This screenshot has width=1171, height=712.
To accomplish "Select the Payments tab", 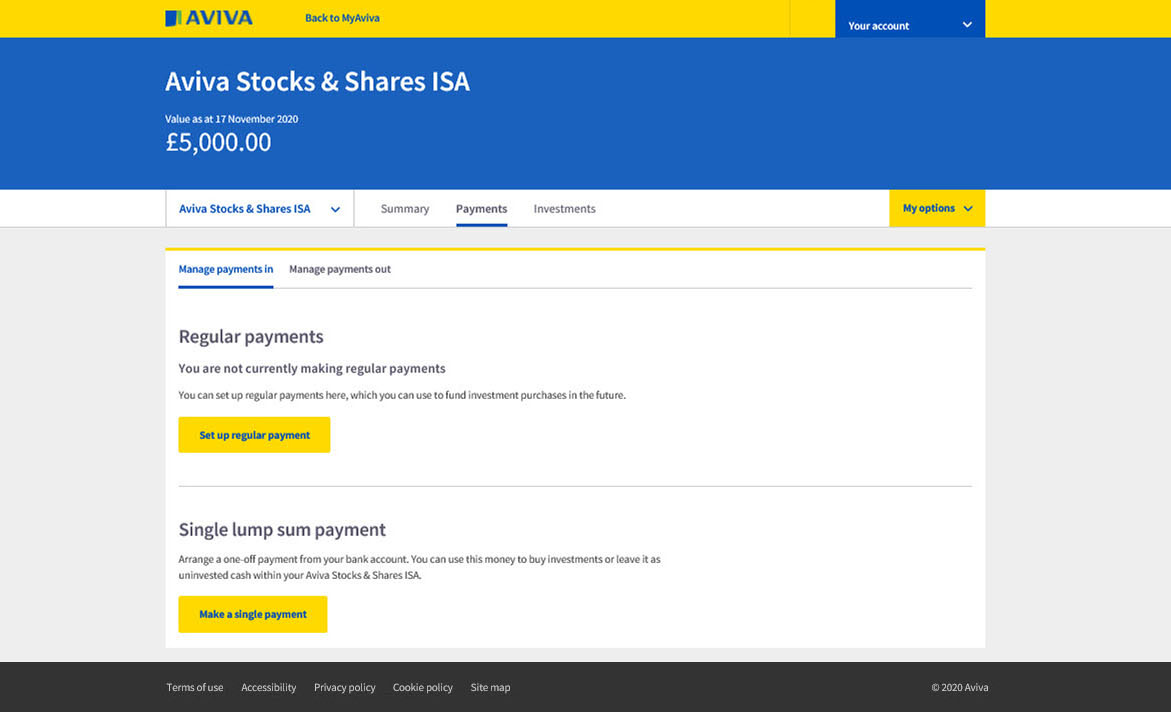I will pyautogui.click(x=482, y=208).
